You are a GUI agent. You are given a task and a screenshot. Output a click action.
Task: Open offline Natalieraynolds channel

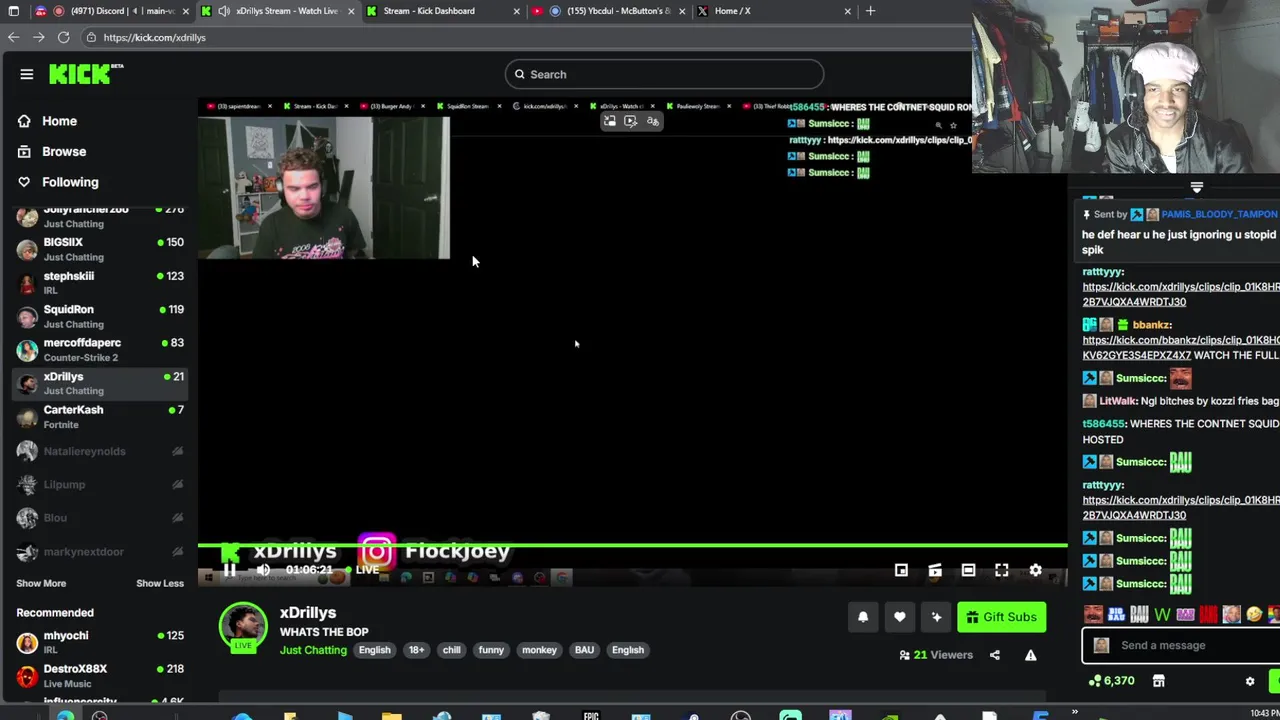(x=100, y=451)
